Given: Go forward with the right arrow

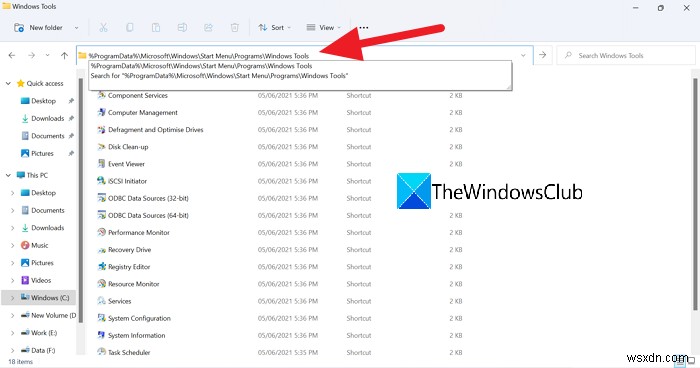Looking at the screenshot, I should (x=31, y=55).
